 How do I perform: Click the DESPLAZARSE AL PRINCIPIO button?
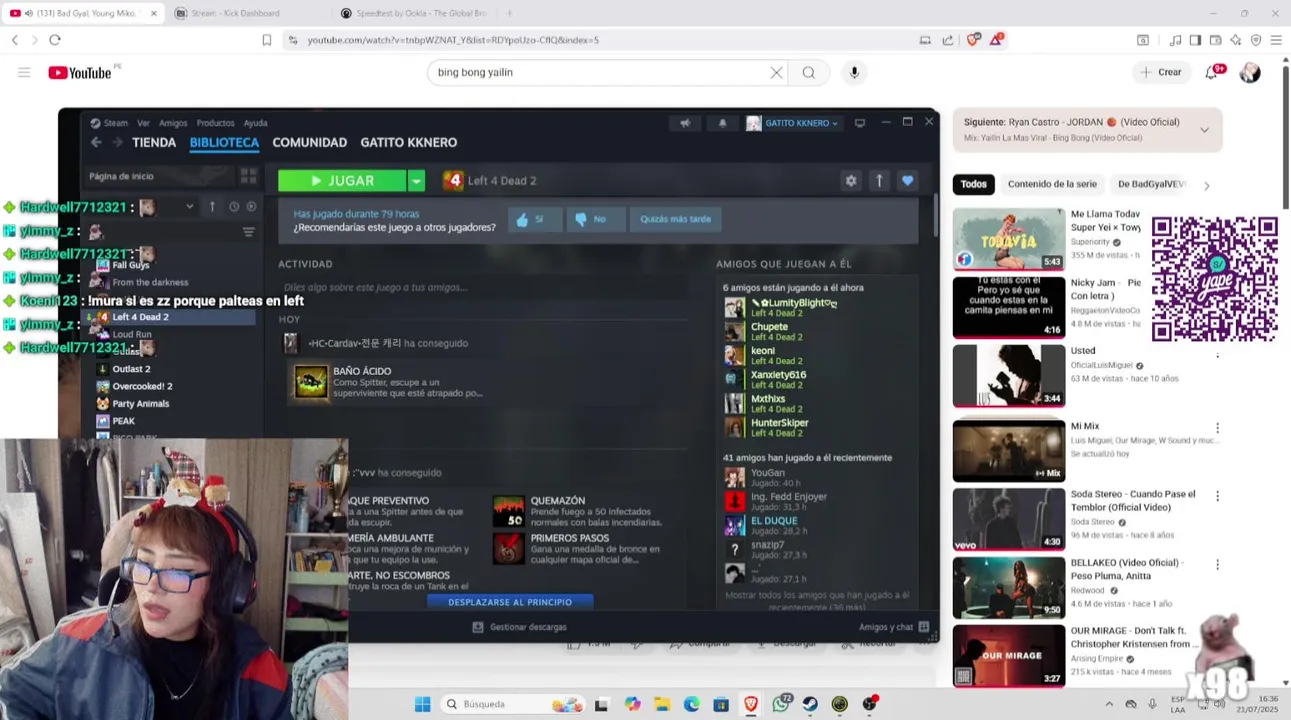point(510,602)
